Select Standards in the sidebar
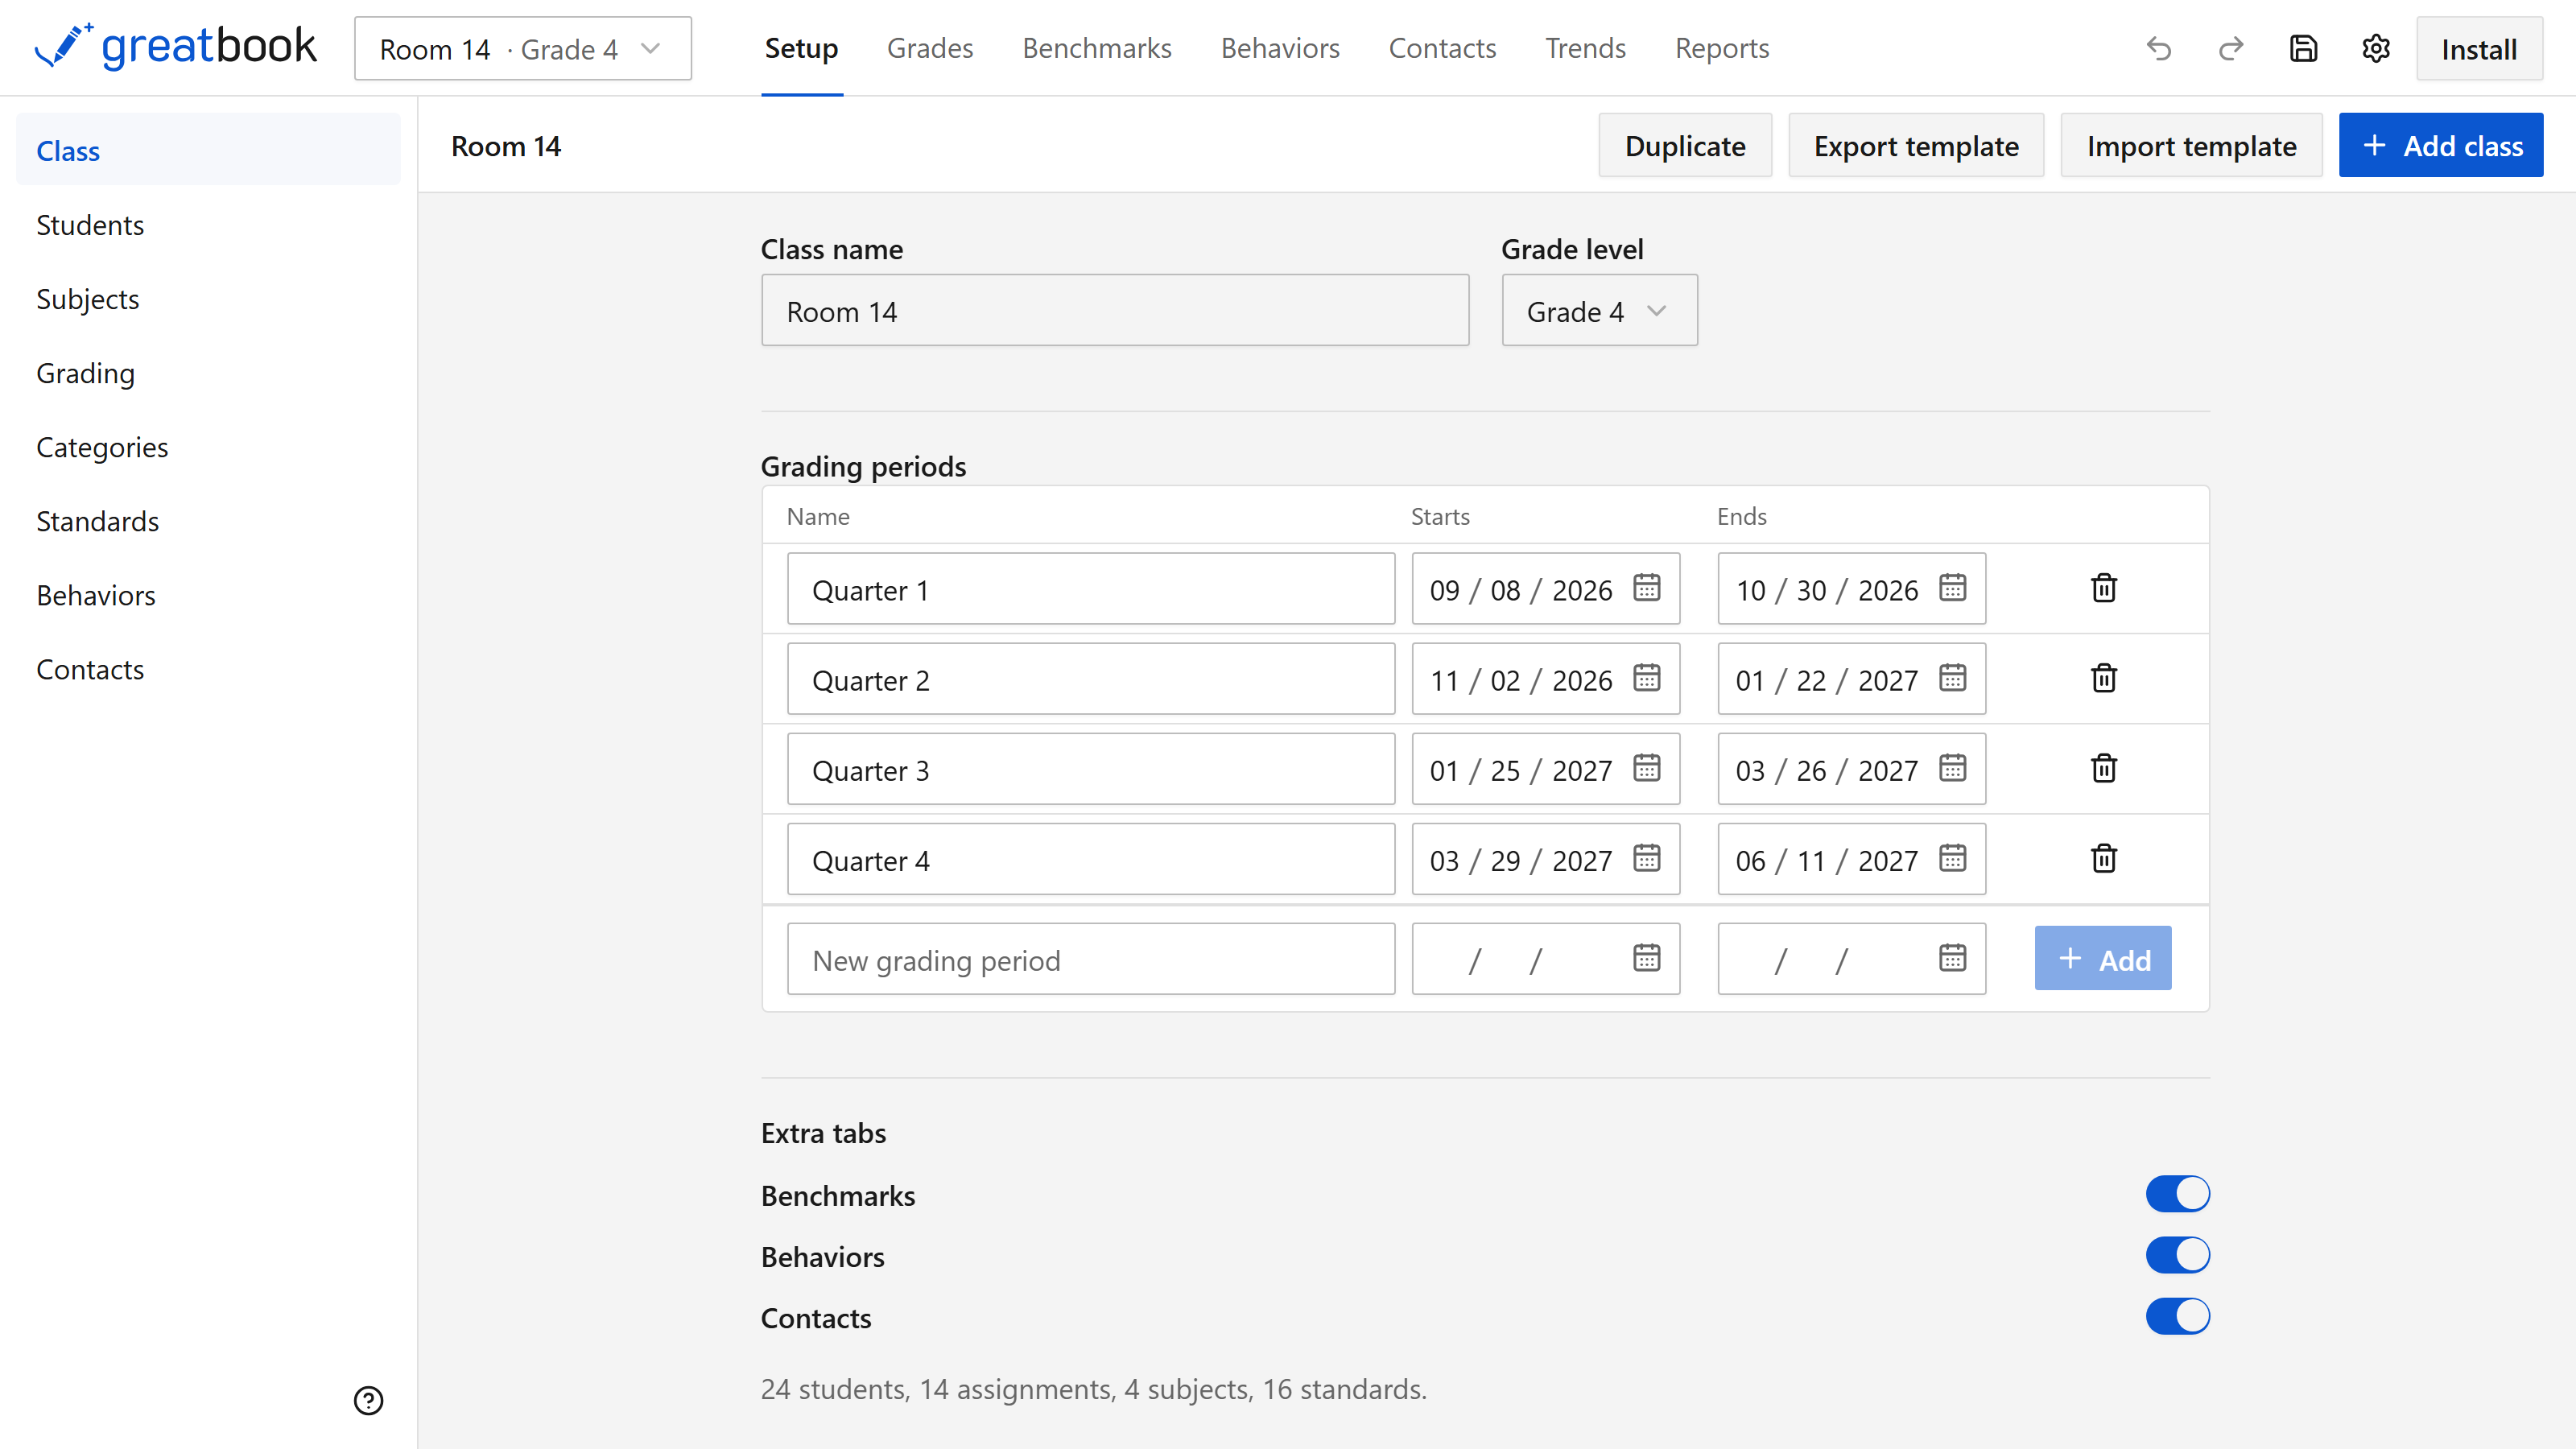The height and width of the screenshot is (1449, 2576). click(208, 521)
